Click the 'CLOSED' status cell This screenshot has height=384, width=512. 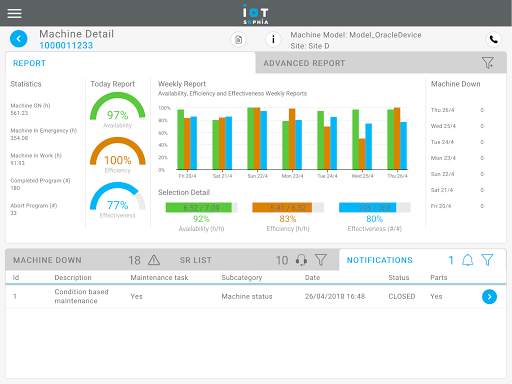point(402,296)
